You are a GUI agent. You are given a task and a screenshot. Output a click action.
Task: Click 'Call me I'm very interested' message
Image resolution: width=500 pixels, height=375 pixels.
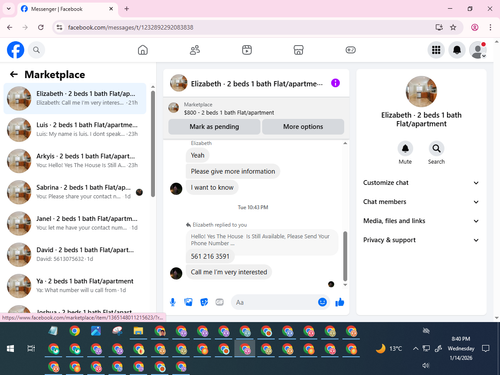[229, 272]
